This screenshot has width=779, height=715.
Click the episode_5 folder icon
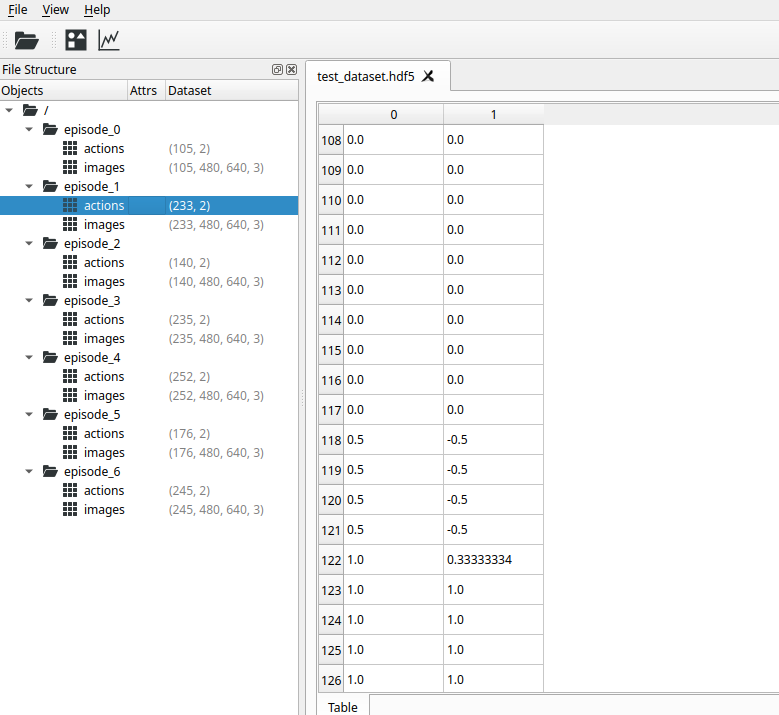click(50, 415)
